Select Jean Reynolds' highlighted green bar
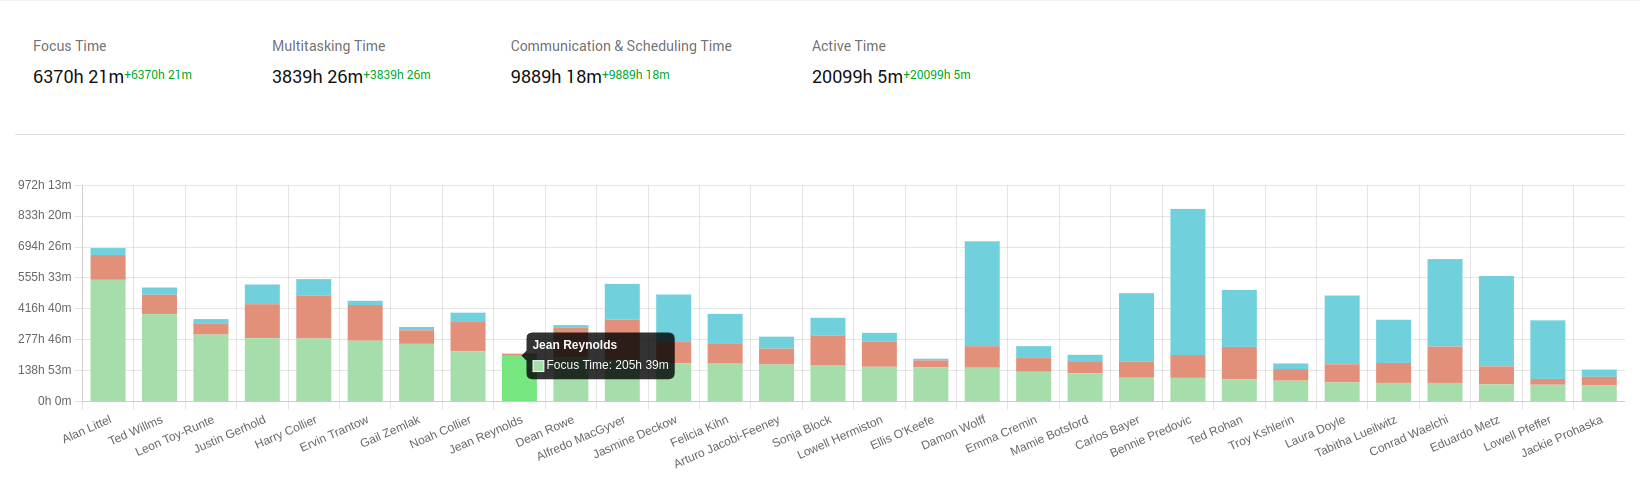 519,379
